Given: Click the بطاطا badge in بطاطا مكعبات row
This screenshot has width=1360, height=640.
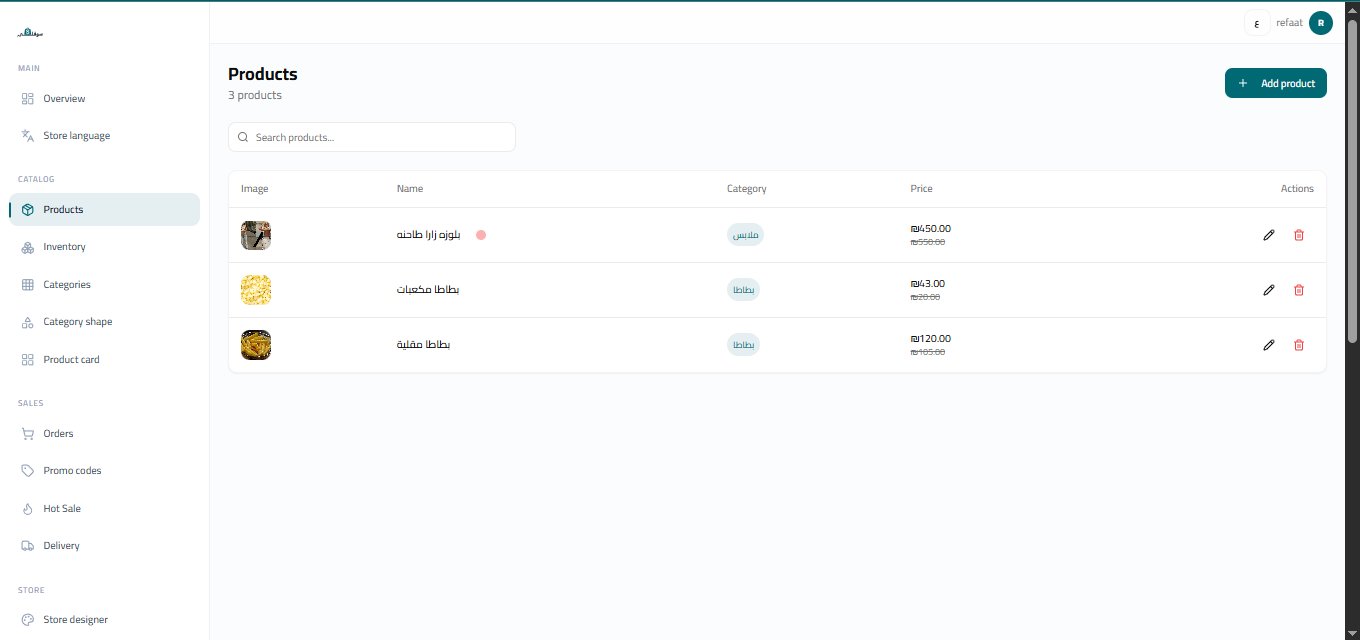Looking at the screenshot, I should [x=743, y=290].
